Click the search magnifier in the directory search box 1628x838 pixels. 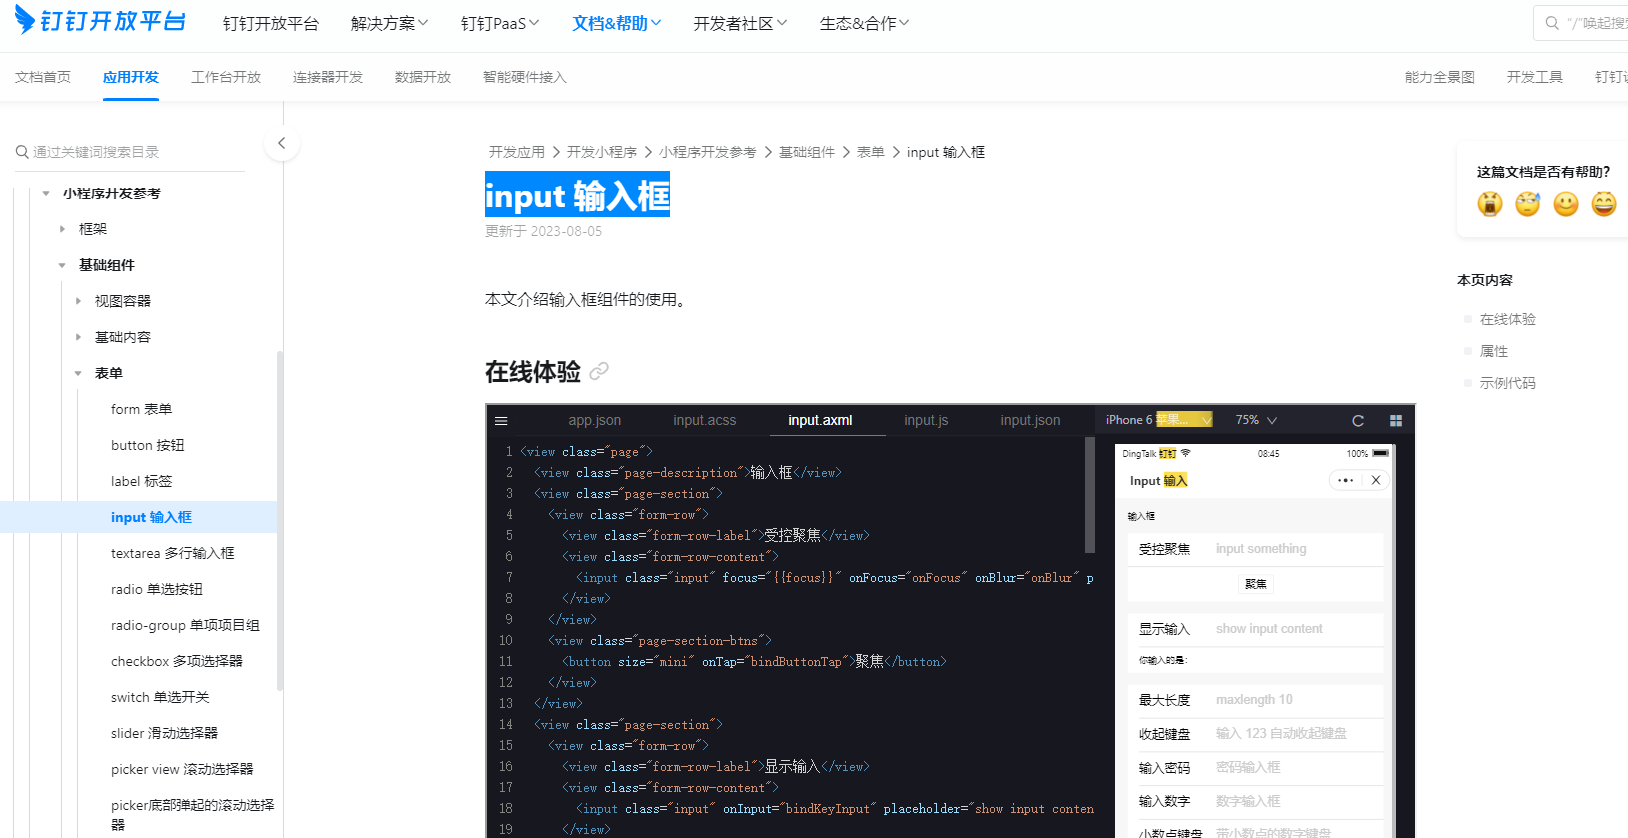tap(22, 152)
